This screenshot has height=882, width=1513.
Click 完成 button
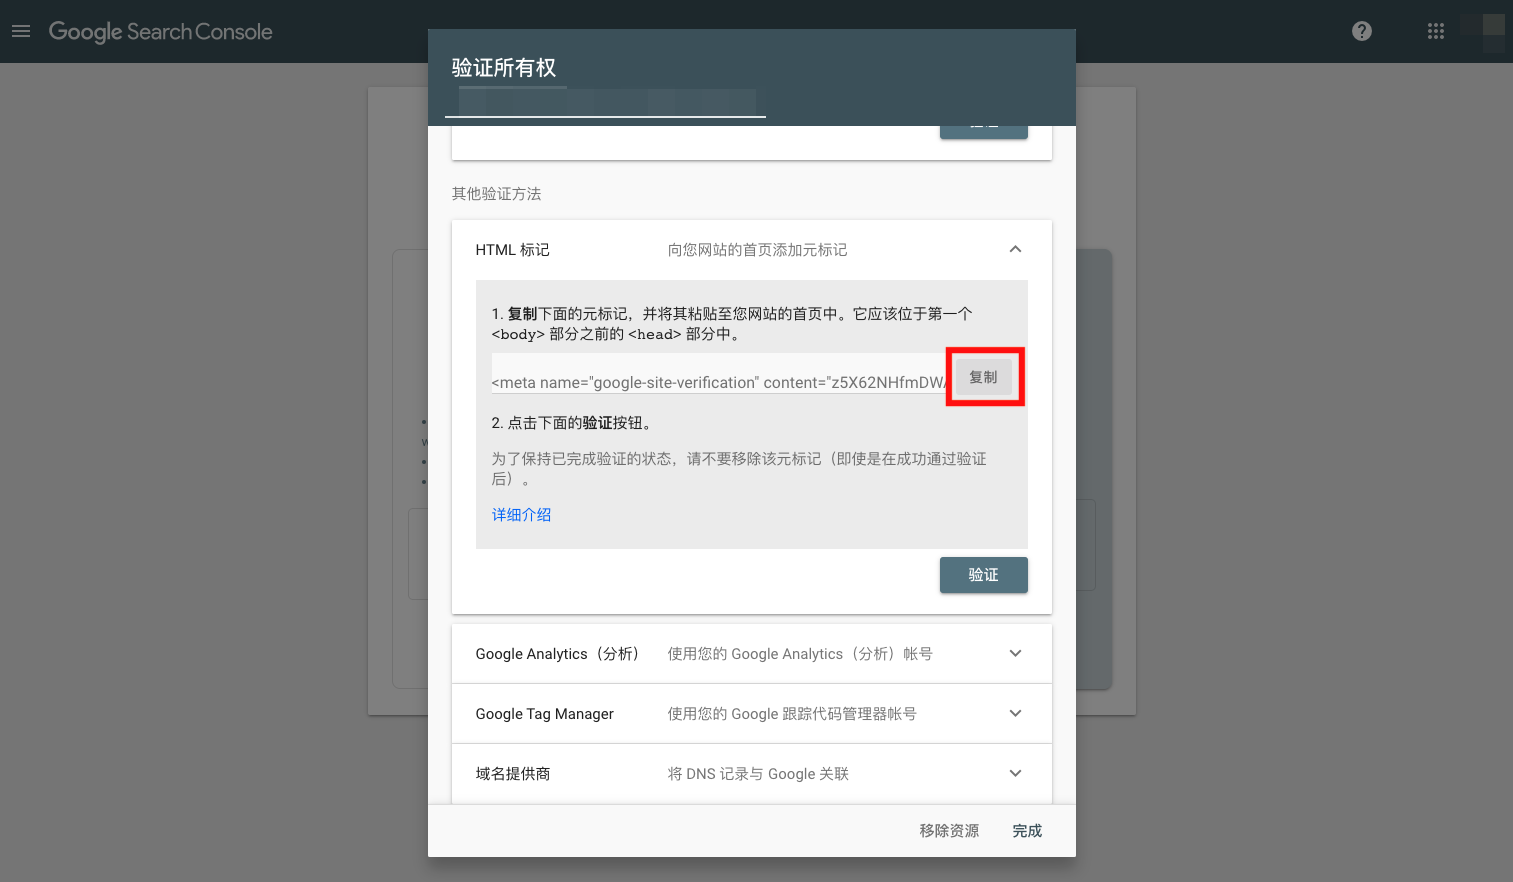coord(1027,831)
